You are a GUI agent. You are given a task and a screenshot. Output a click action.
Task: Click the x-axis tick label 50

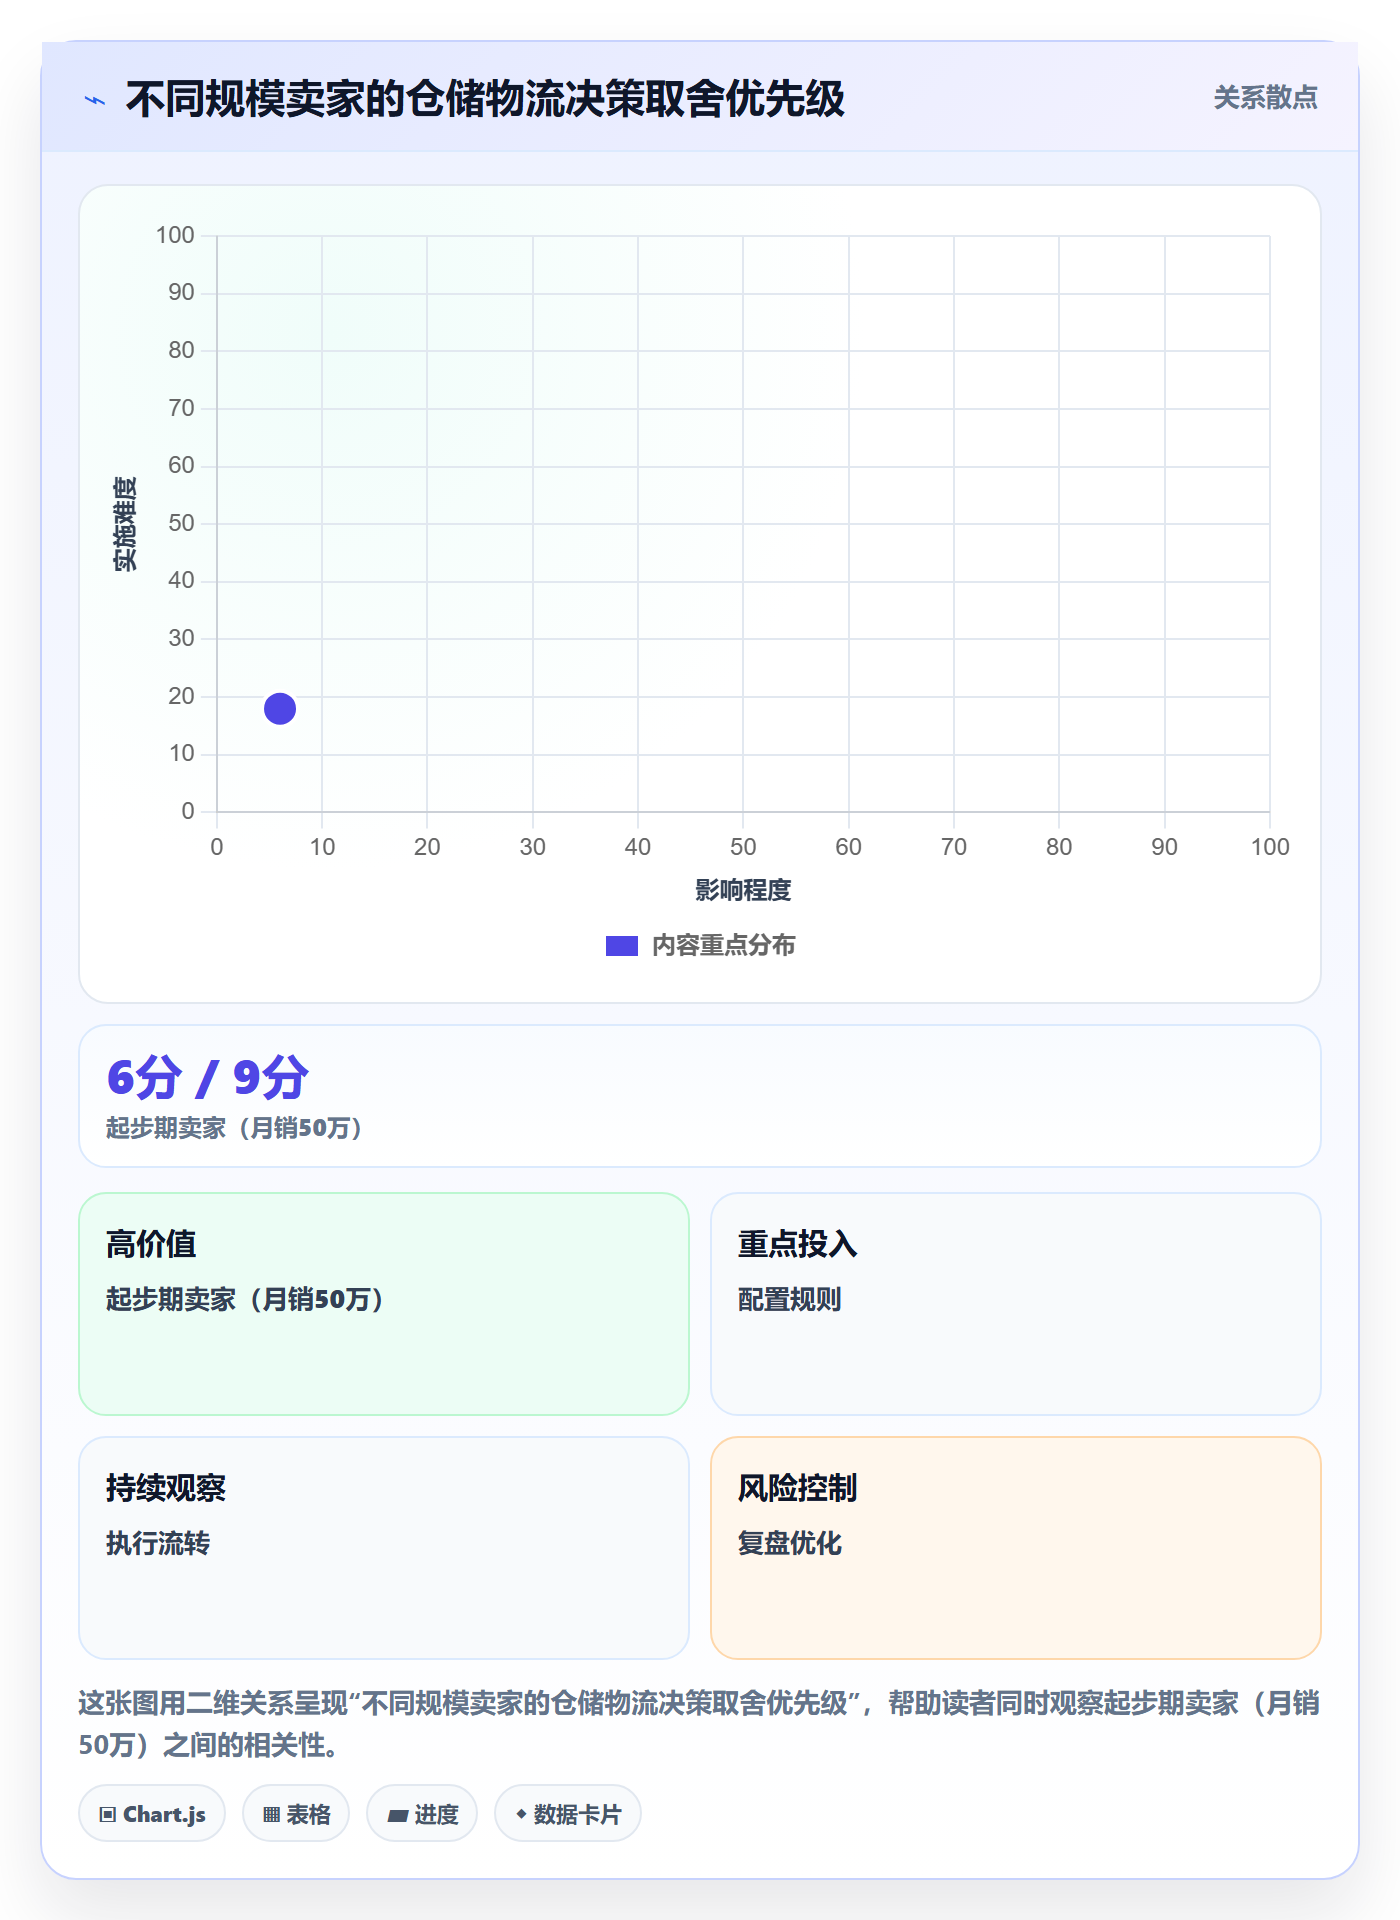(743, 847)
